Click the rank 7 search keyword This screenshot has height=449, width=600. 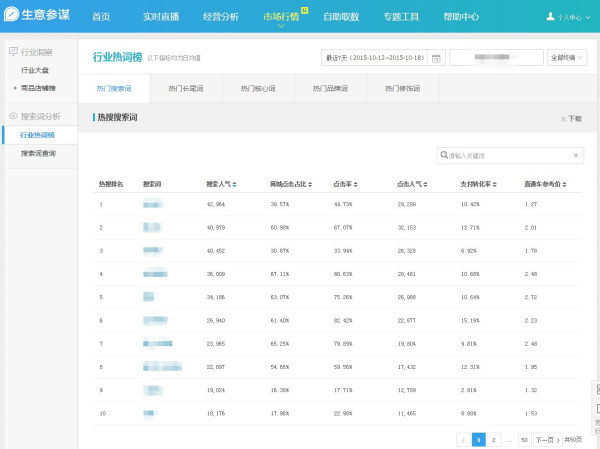click(158, 343)
